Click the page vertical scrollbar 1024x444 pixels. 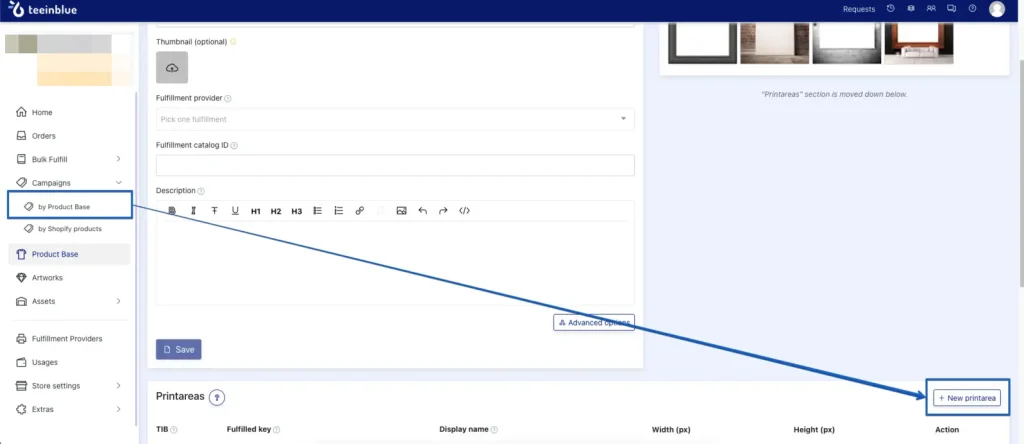[1020, 173]
